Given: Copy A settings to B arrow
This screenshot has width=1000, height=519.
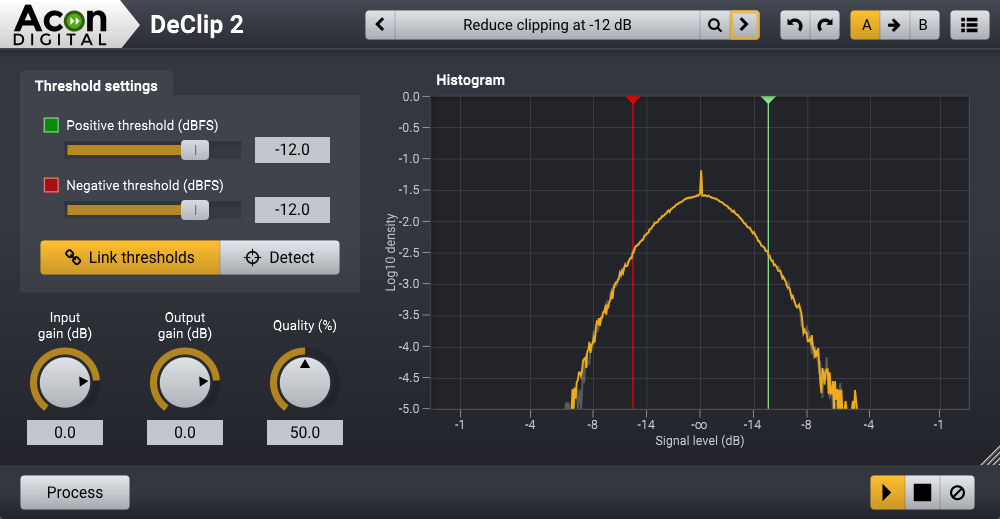Looking at the screenshot, I should click(x=894, y=25).
